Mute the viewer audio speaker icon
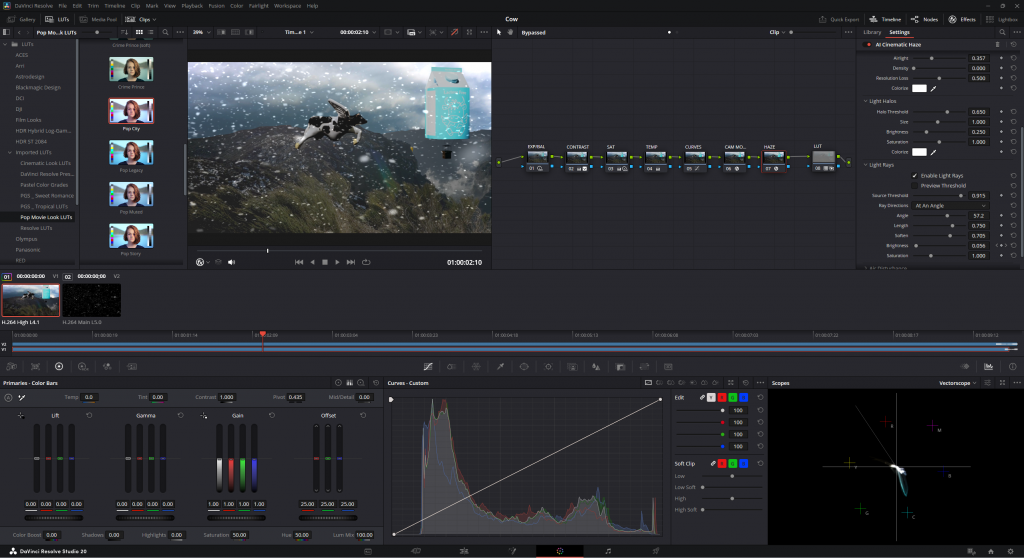 (x=231, y=262)
